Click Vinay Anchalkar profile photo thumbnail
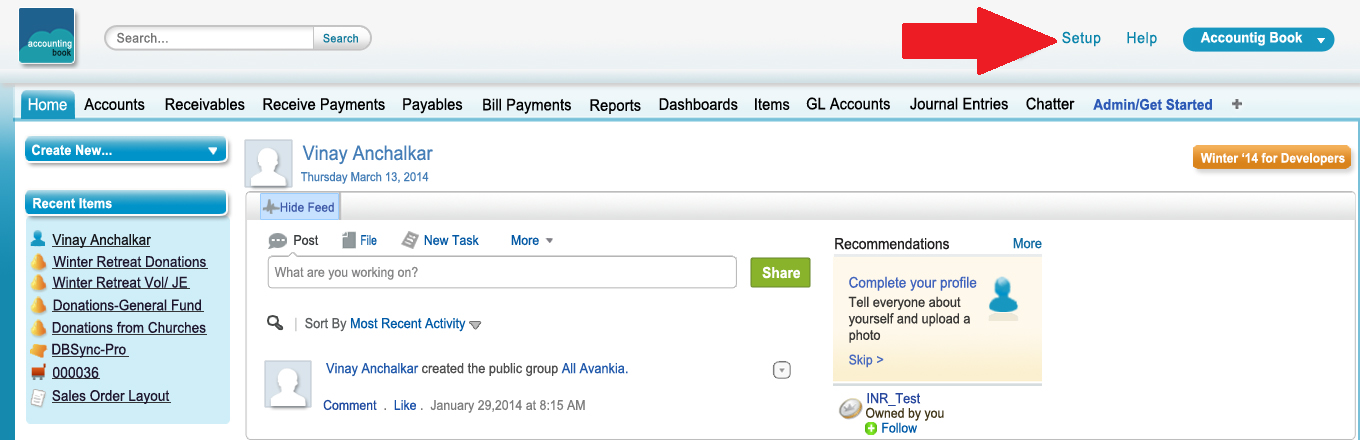This screenshot has width=1360, height=440. [x=269, y=163]
